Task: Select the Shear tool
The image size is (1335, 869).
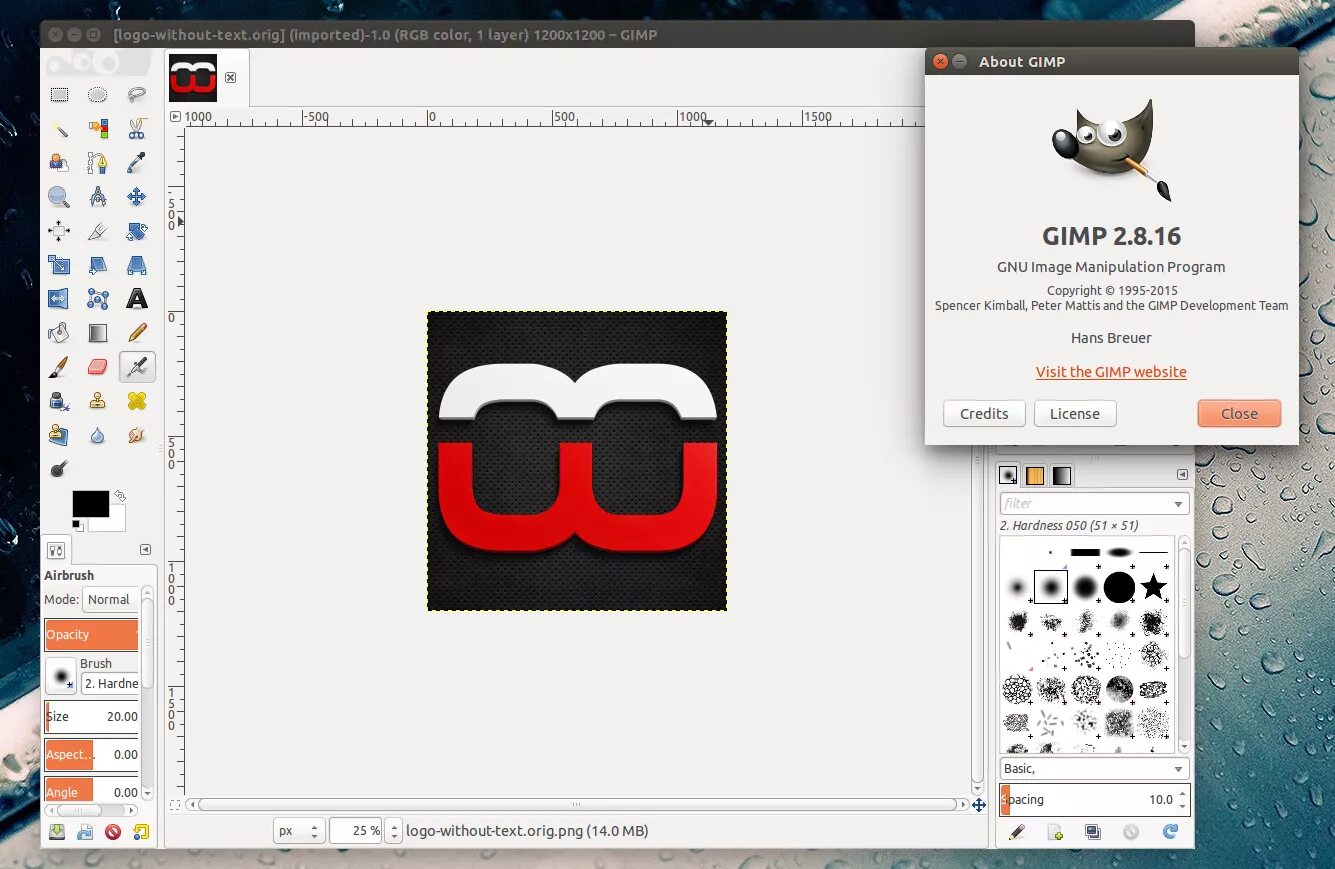Action: click(97, 265)
